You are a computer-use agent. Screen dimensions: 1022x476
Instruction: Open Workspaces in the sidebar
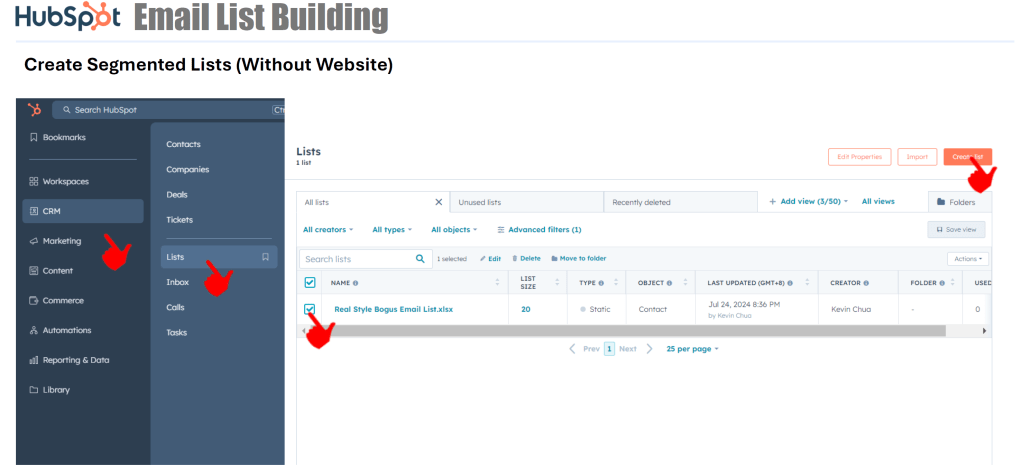pyautogui.click(x=65, y=181)
